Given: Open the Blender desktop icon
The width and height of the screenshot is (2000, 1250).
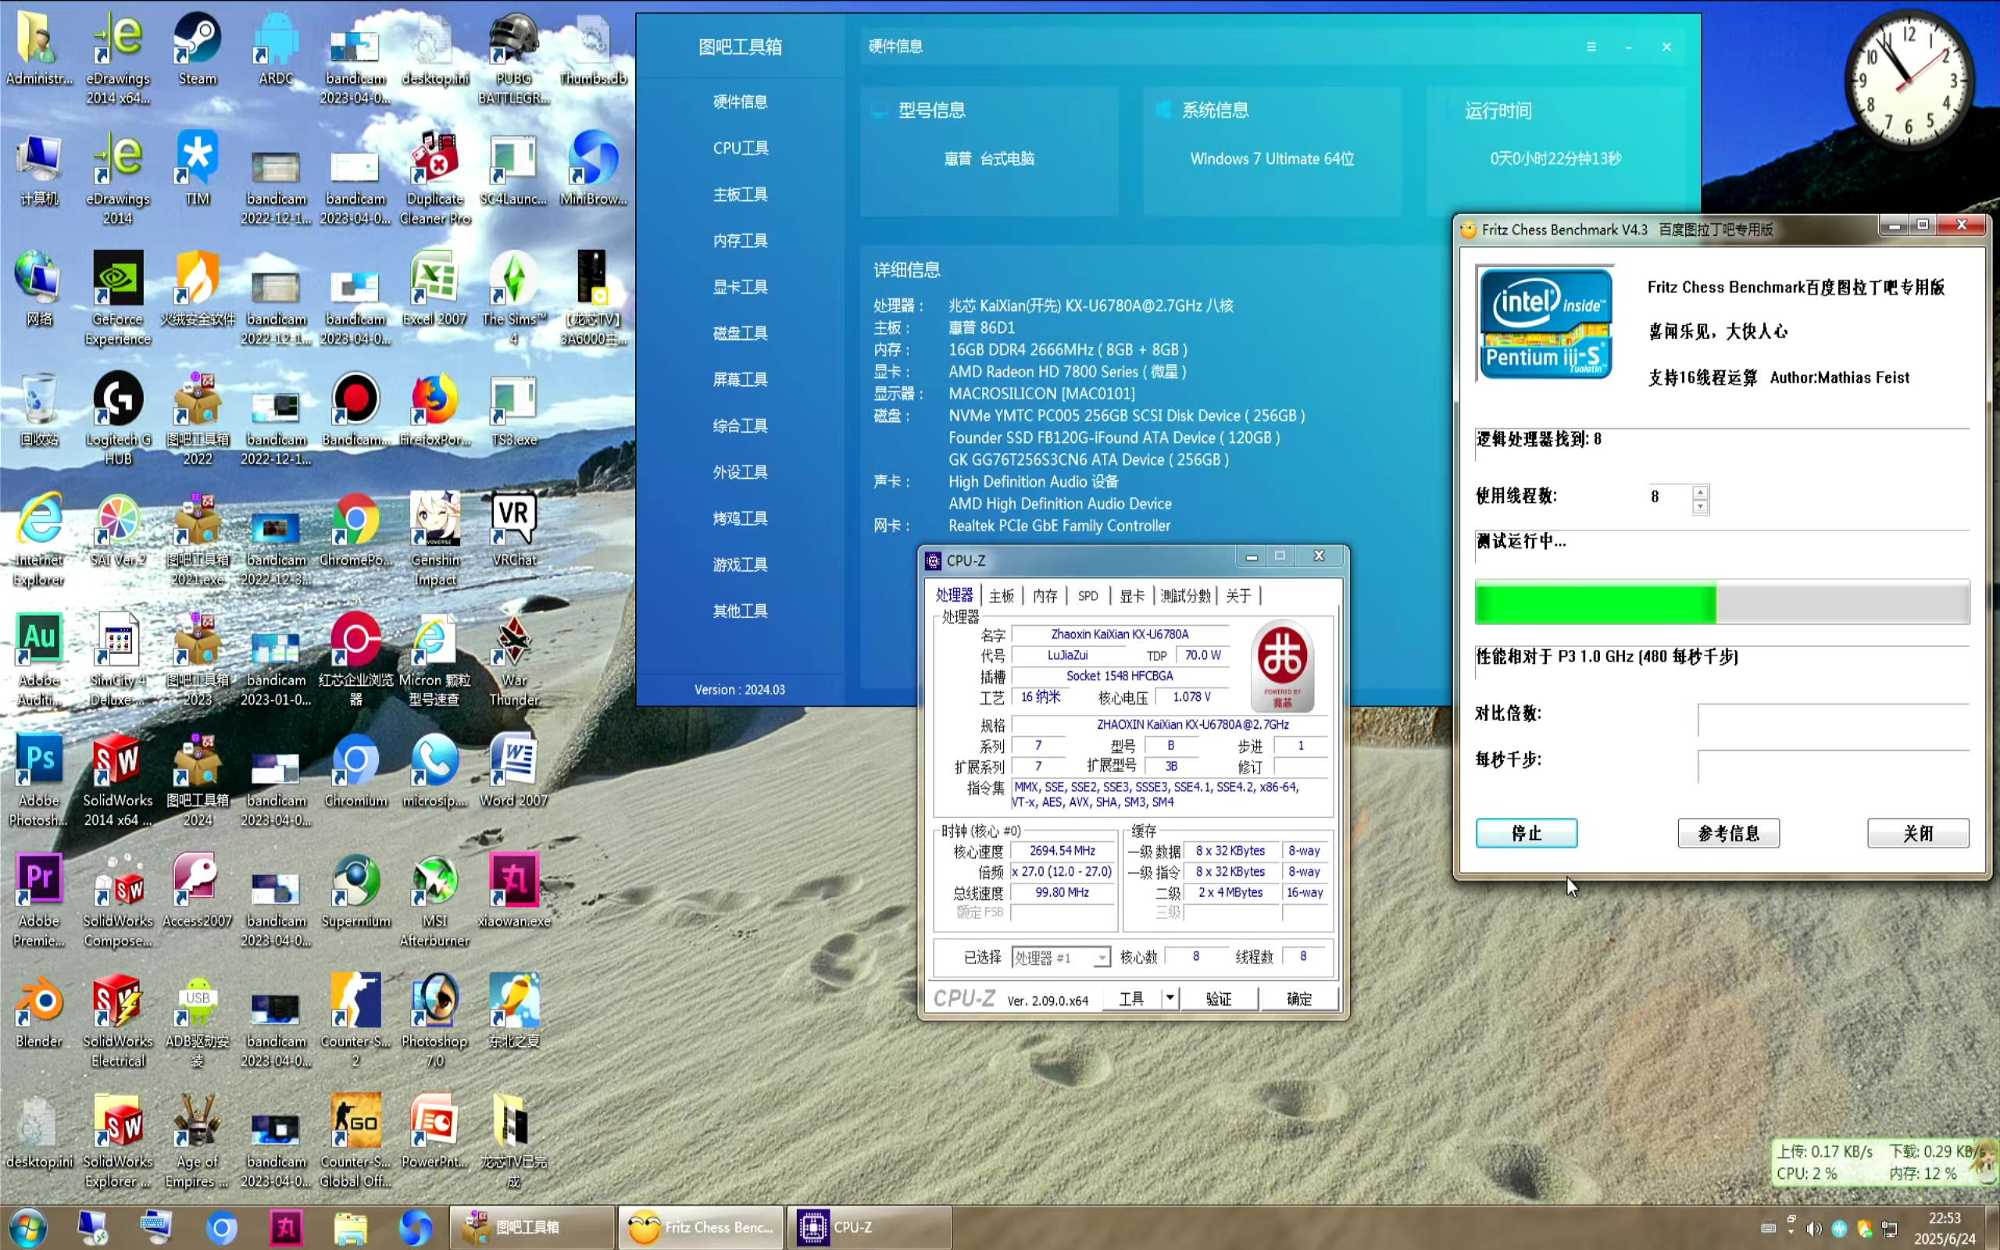Looking at the screenshot, I should click(39, 1011).
